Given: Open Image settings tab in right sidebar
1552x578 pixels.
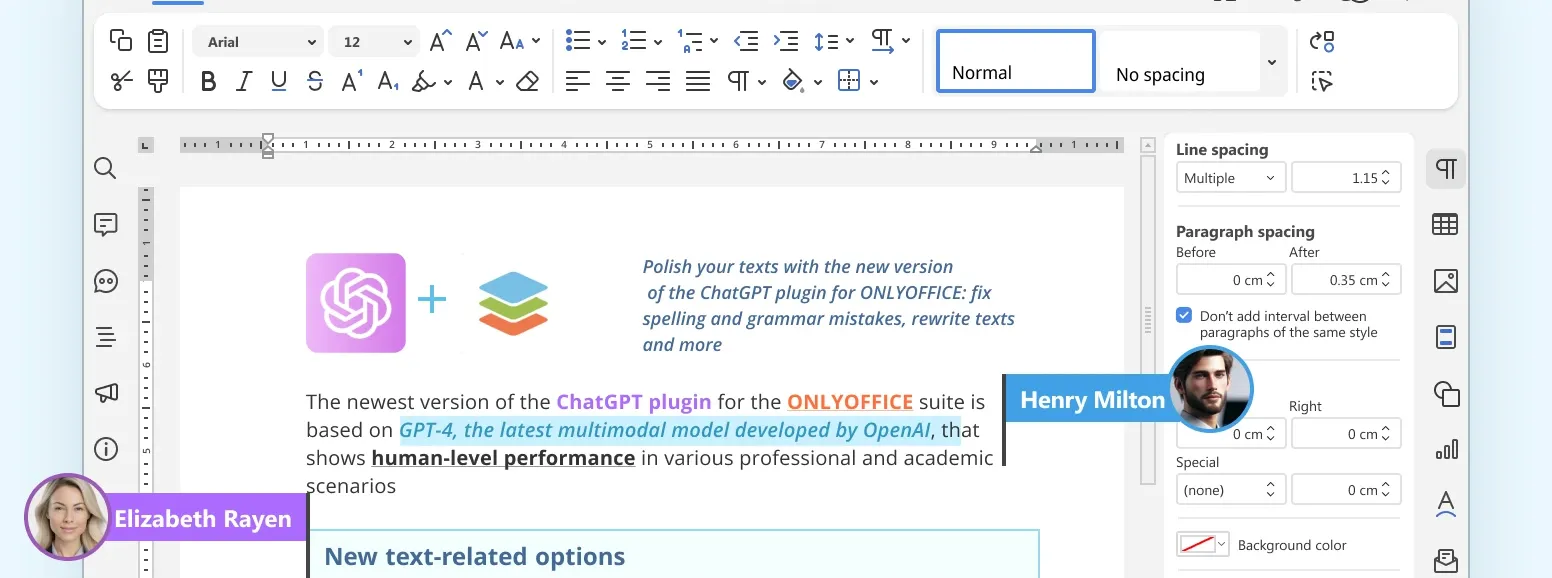Looking at the screenshot, I should 1445,281.
